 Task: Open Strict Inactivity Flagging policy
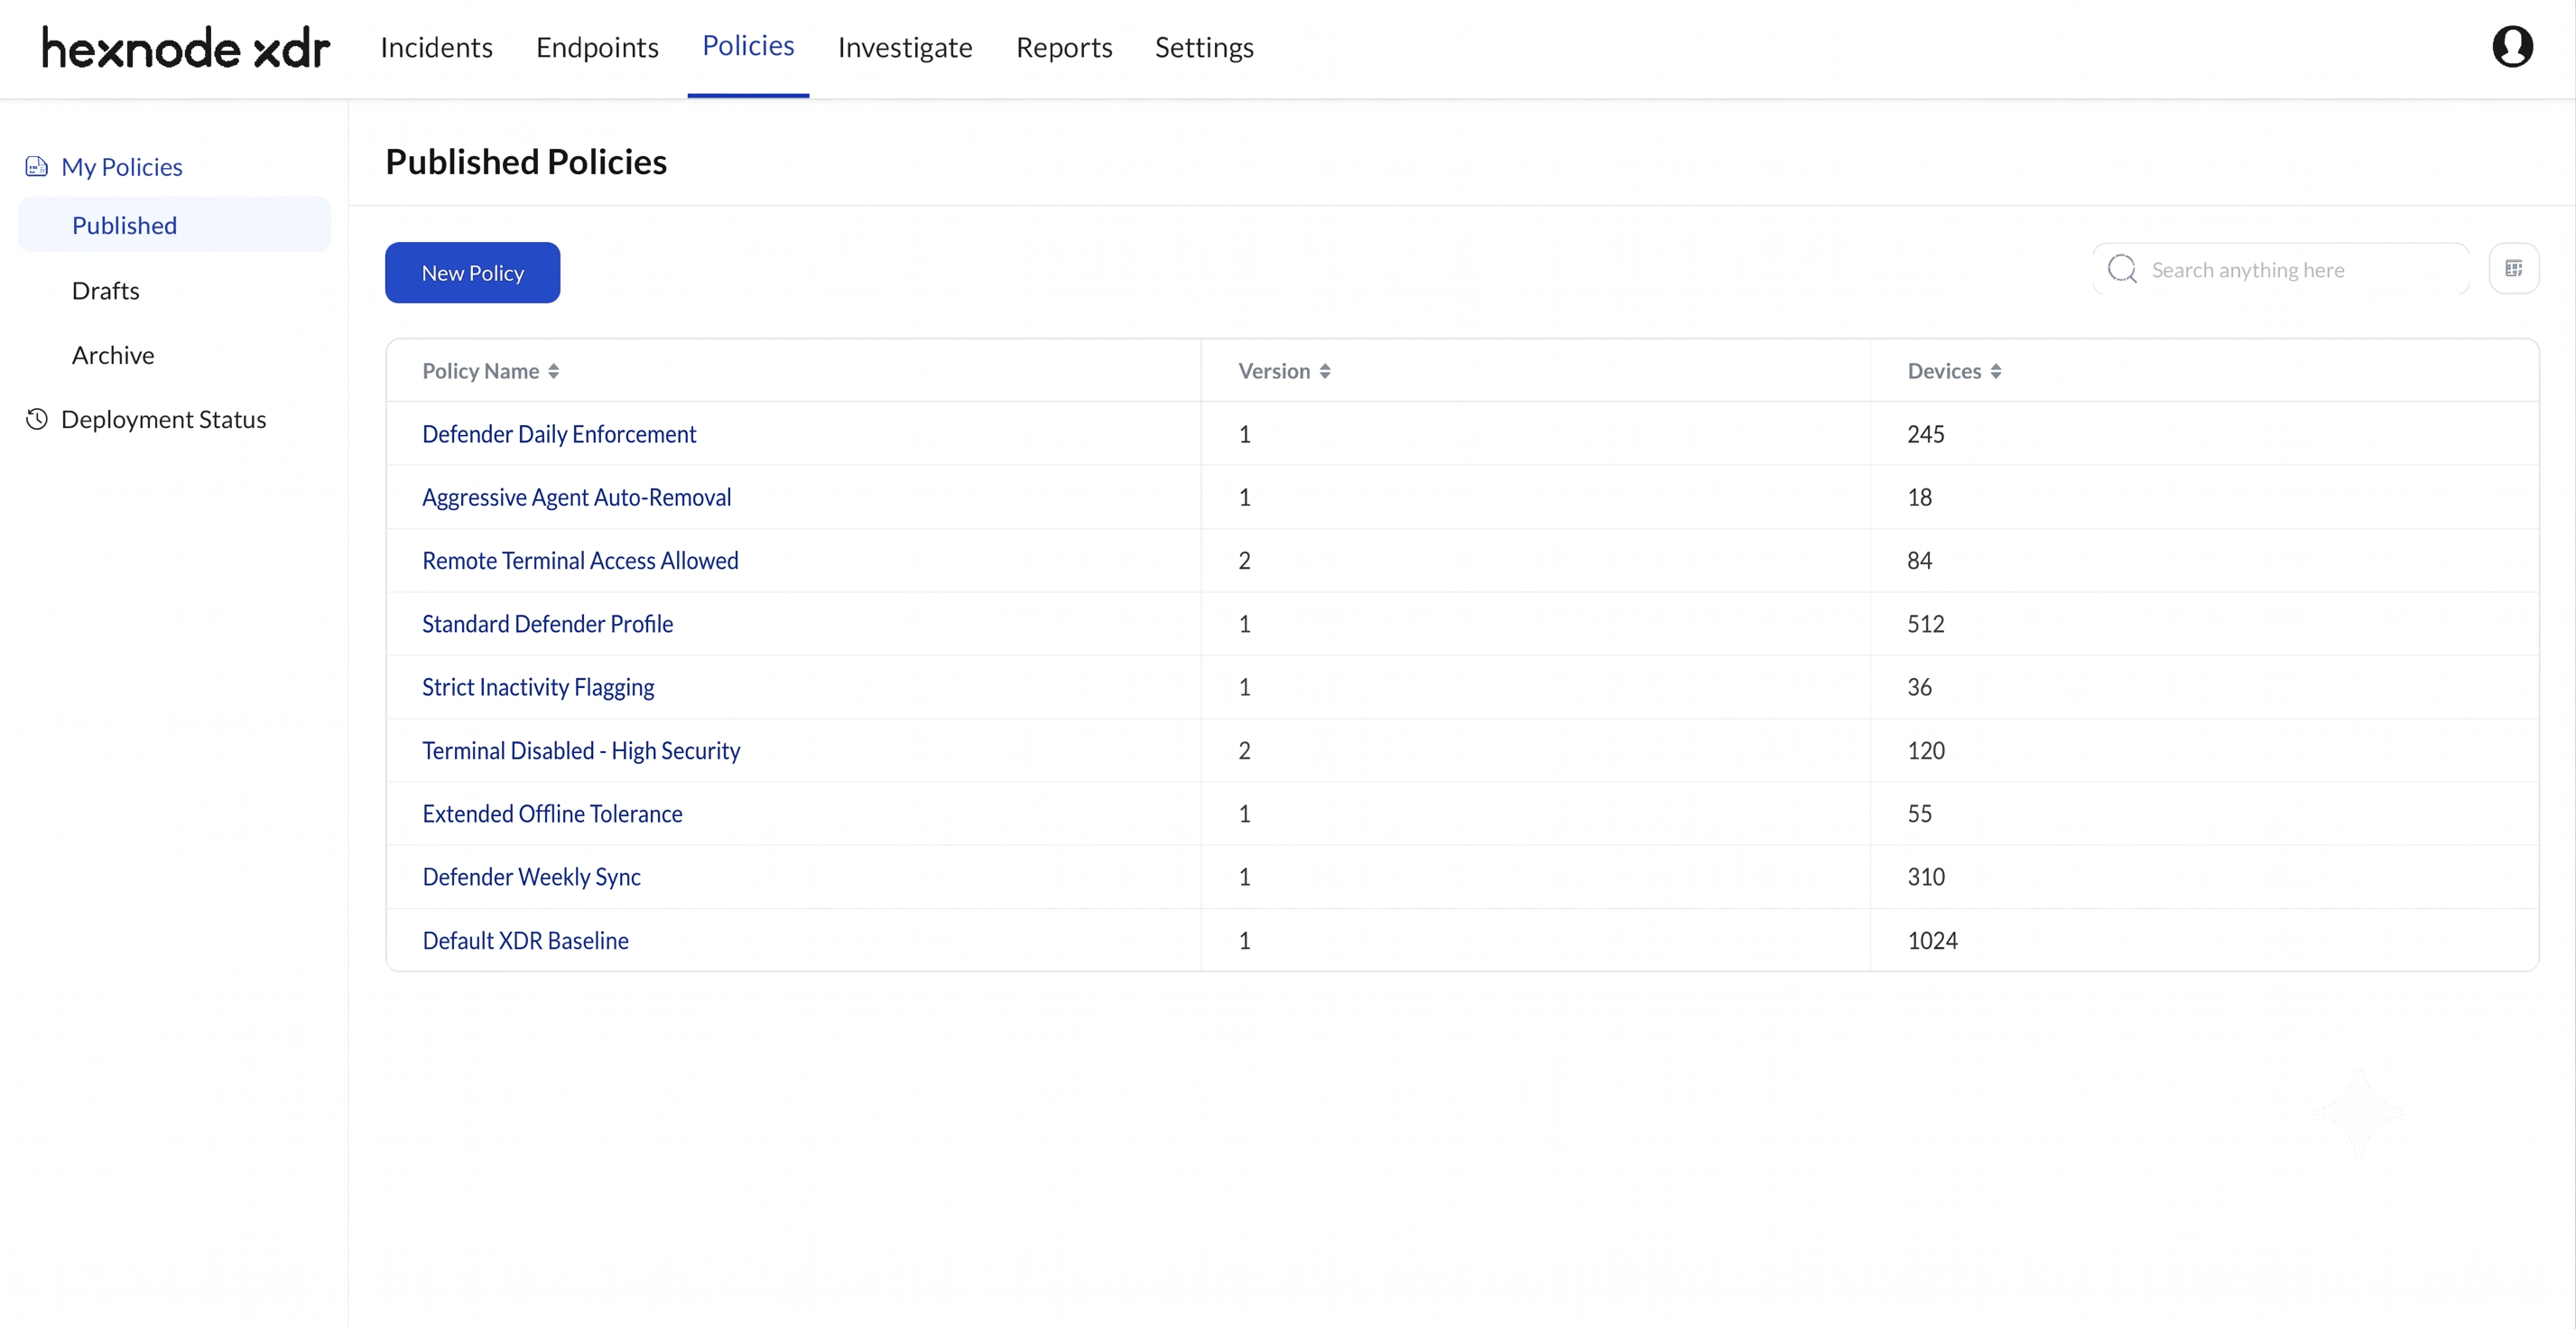click(x=538, y=687)
